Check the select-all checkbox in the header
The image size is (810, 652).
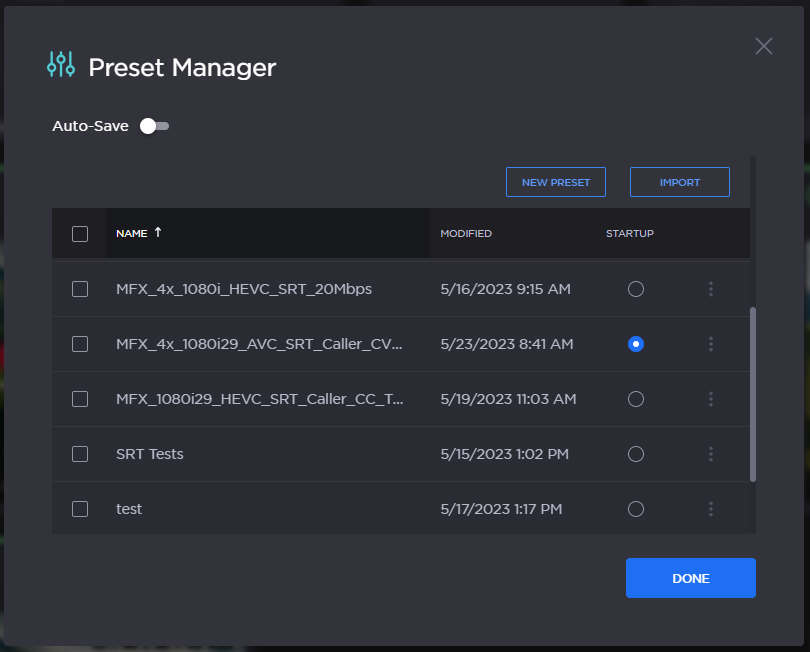[x=80, y=232]
